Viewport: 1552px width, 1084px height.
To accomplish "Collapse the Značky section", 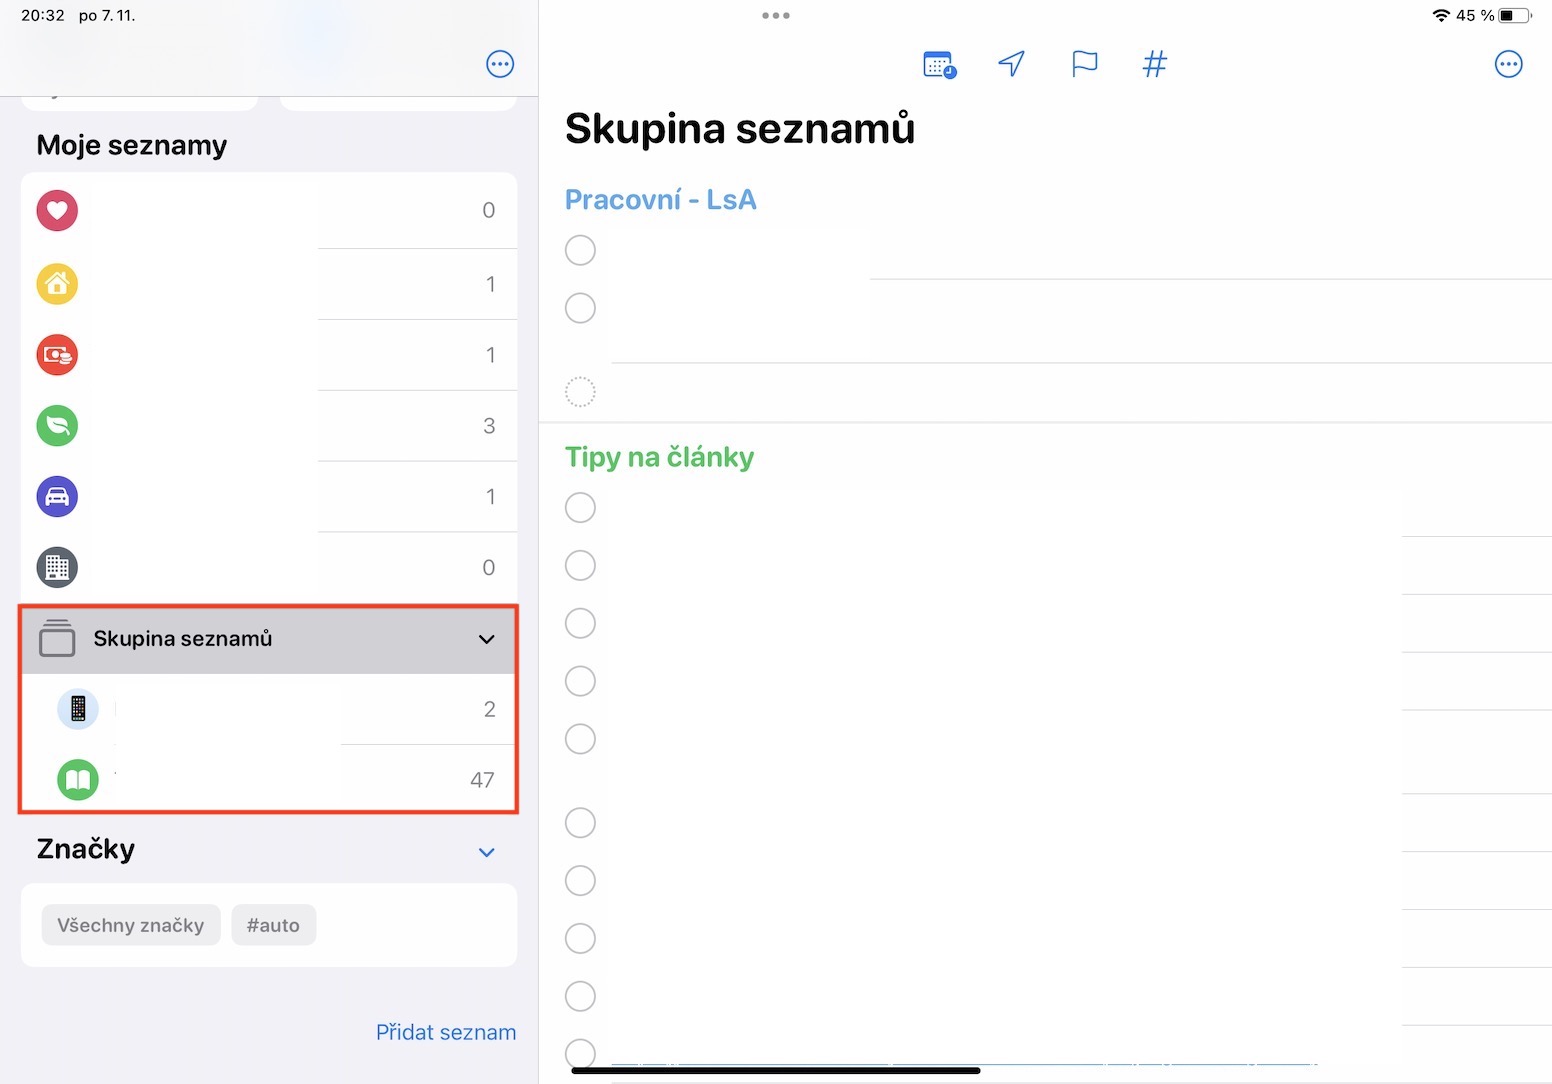I will (x=487, y=853).
